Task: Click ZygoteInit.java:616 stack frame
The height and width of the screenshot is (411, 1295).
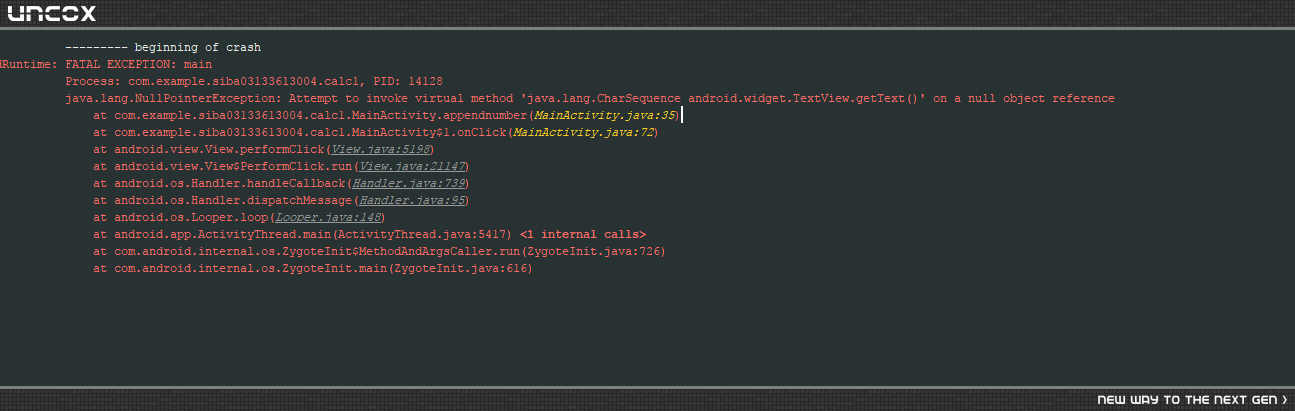Action: point(313,269)
